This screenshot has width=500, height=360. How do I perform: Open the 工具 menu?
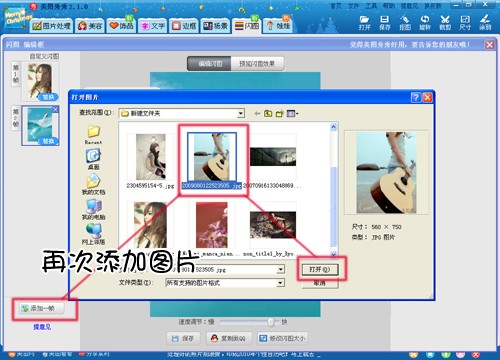371,6
